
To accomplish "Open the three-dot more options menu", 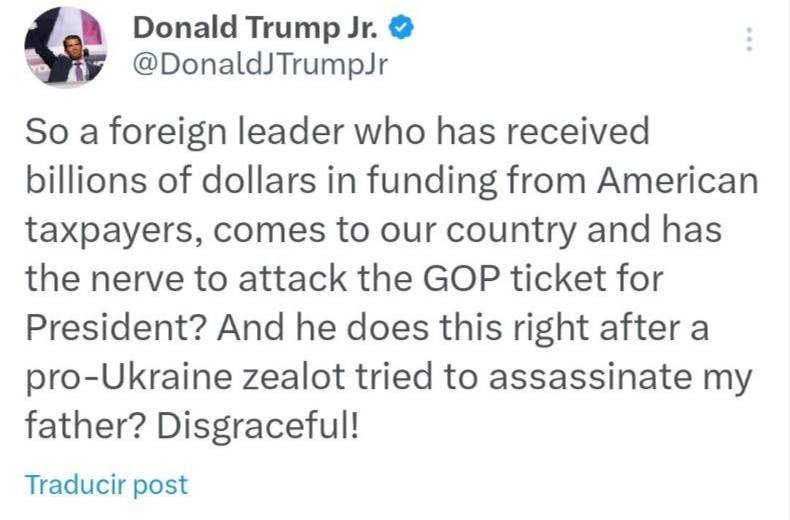I will pyautogui.click(x=748, y=40).
